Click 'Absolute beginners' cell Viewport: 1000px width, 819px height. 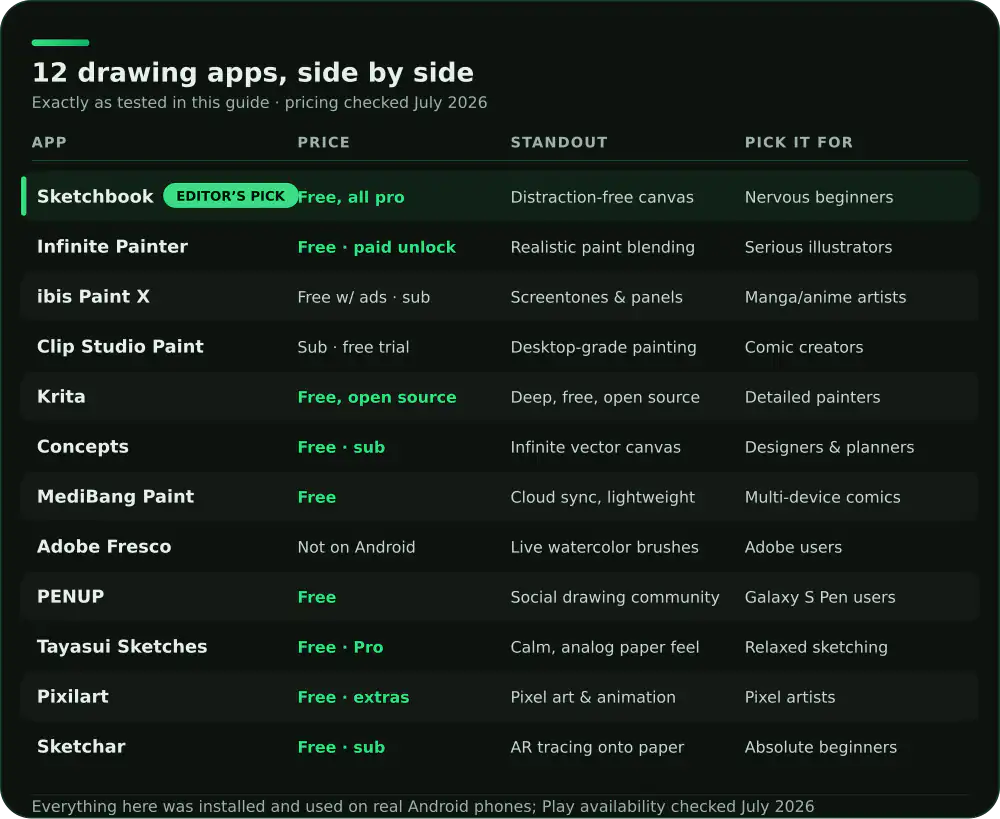pyautogui.click(x=821, y=747)
